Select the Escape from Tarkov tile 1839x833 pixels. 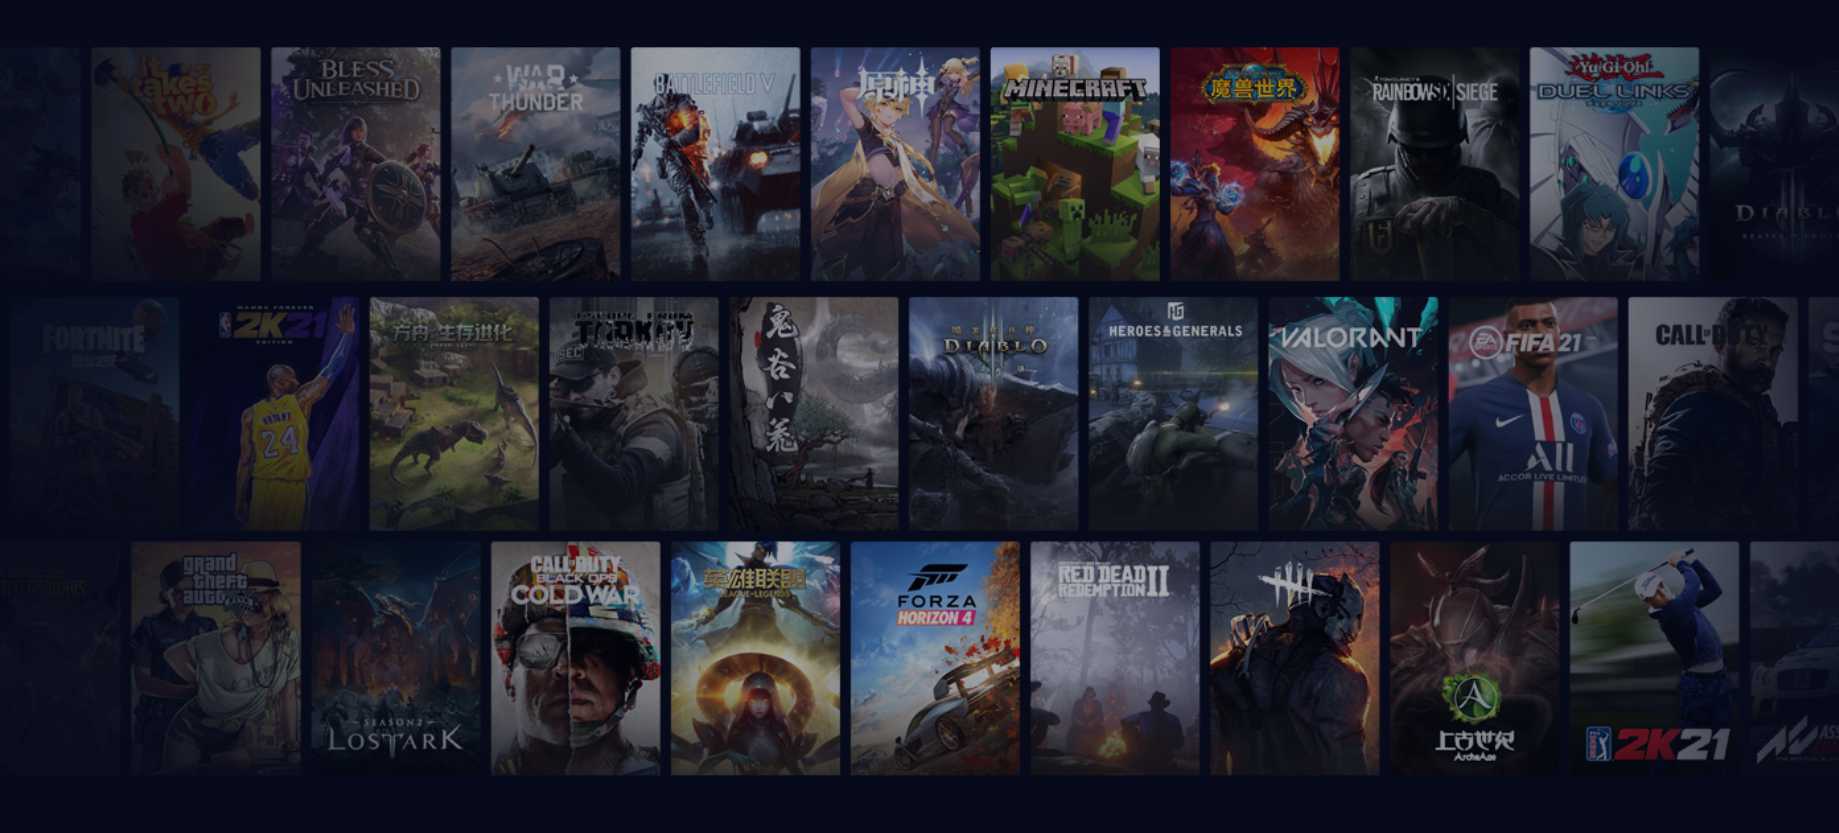[x=633, y=413]
